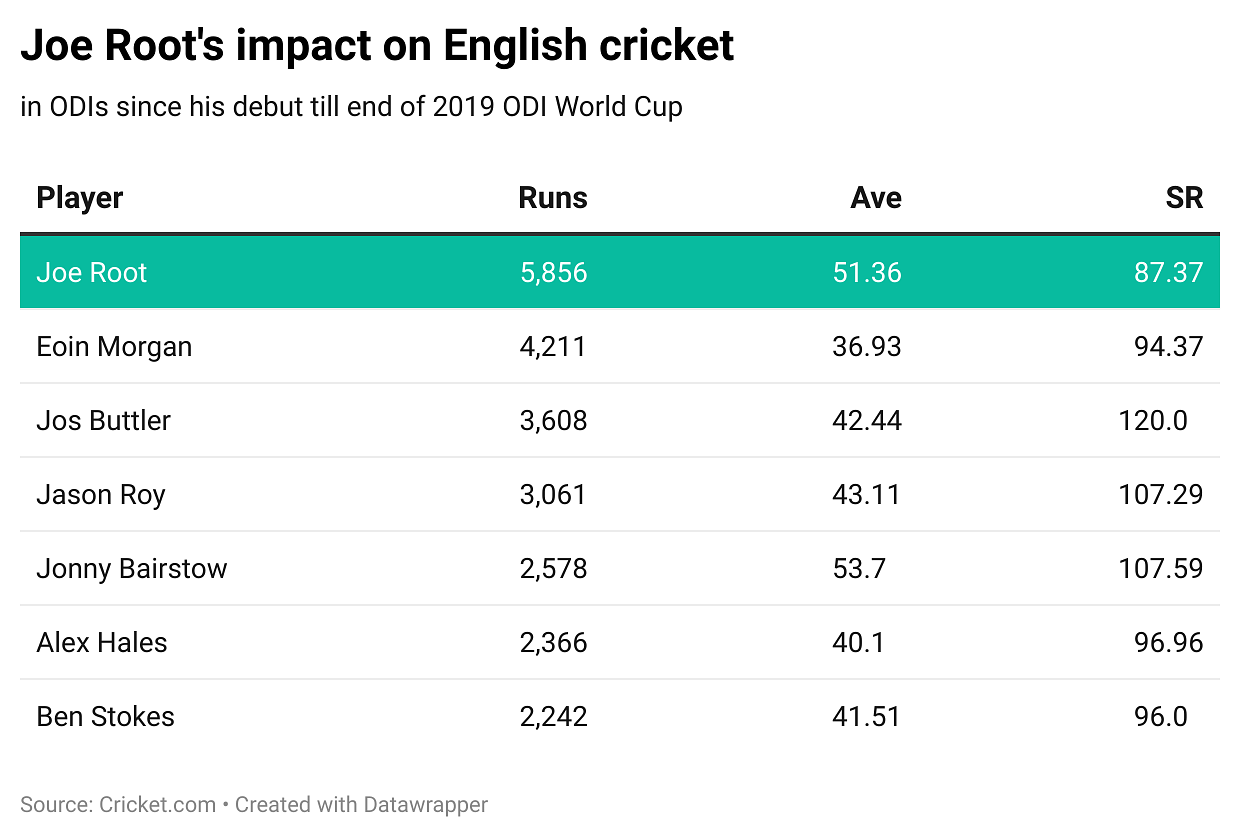This screenshot has width=1240, height=838.
Task: Click the Player column header
Action: point(80,198)
